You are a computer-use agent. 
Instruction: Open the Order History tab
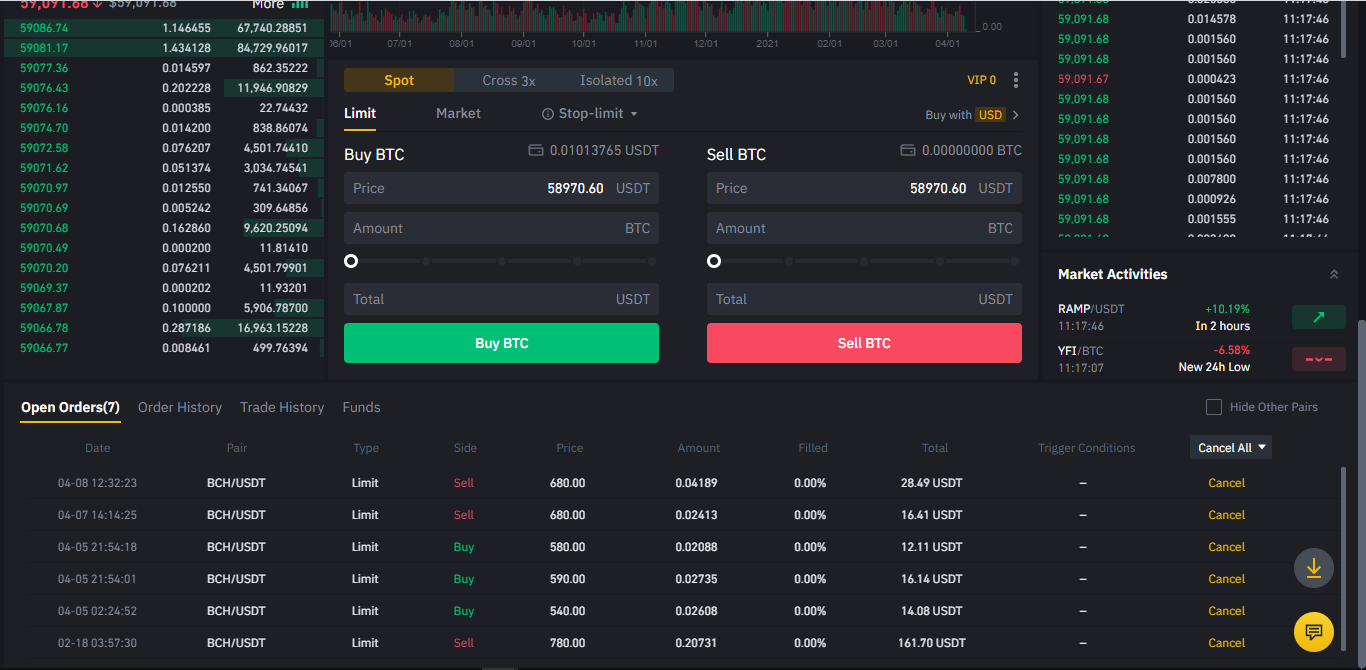(180, 407)
